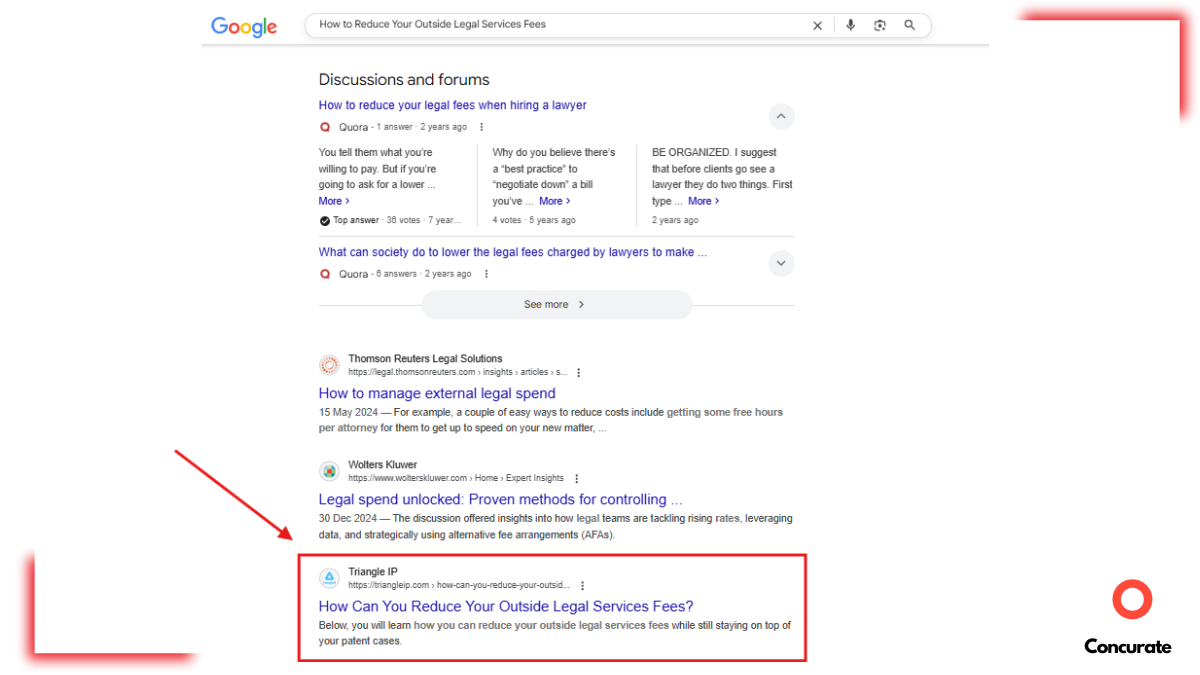
Task: Click the www.wolterskluwer.com URL breadcrumb
Action: coord(456,478)
